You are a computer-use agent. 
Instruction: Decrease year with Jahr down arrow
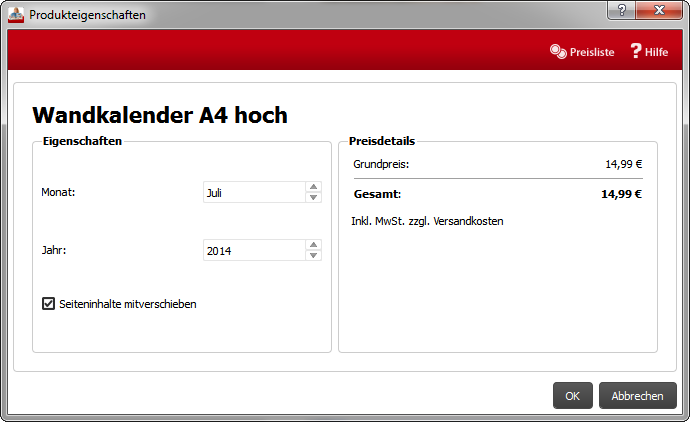click(313, 255)
